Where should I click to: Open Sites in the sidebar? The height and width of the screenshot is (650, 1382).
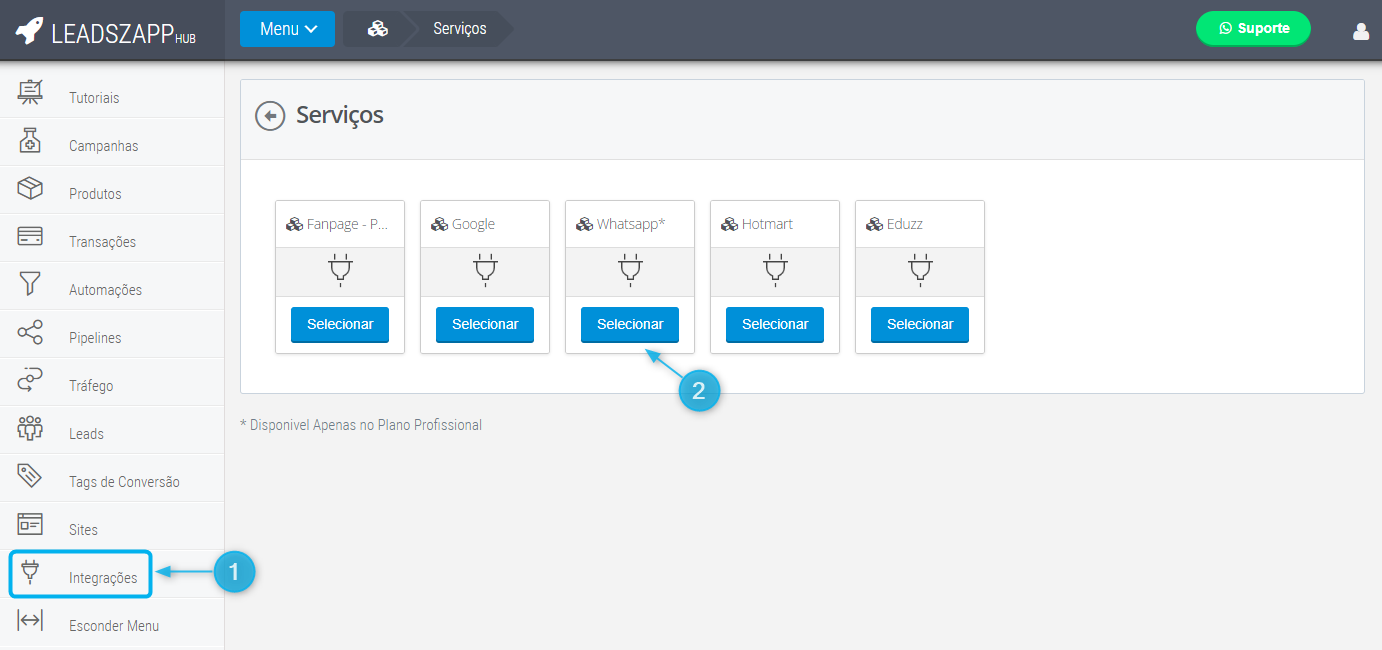83,530
